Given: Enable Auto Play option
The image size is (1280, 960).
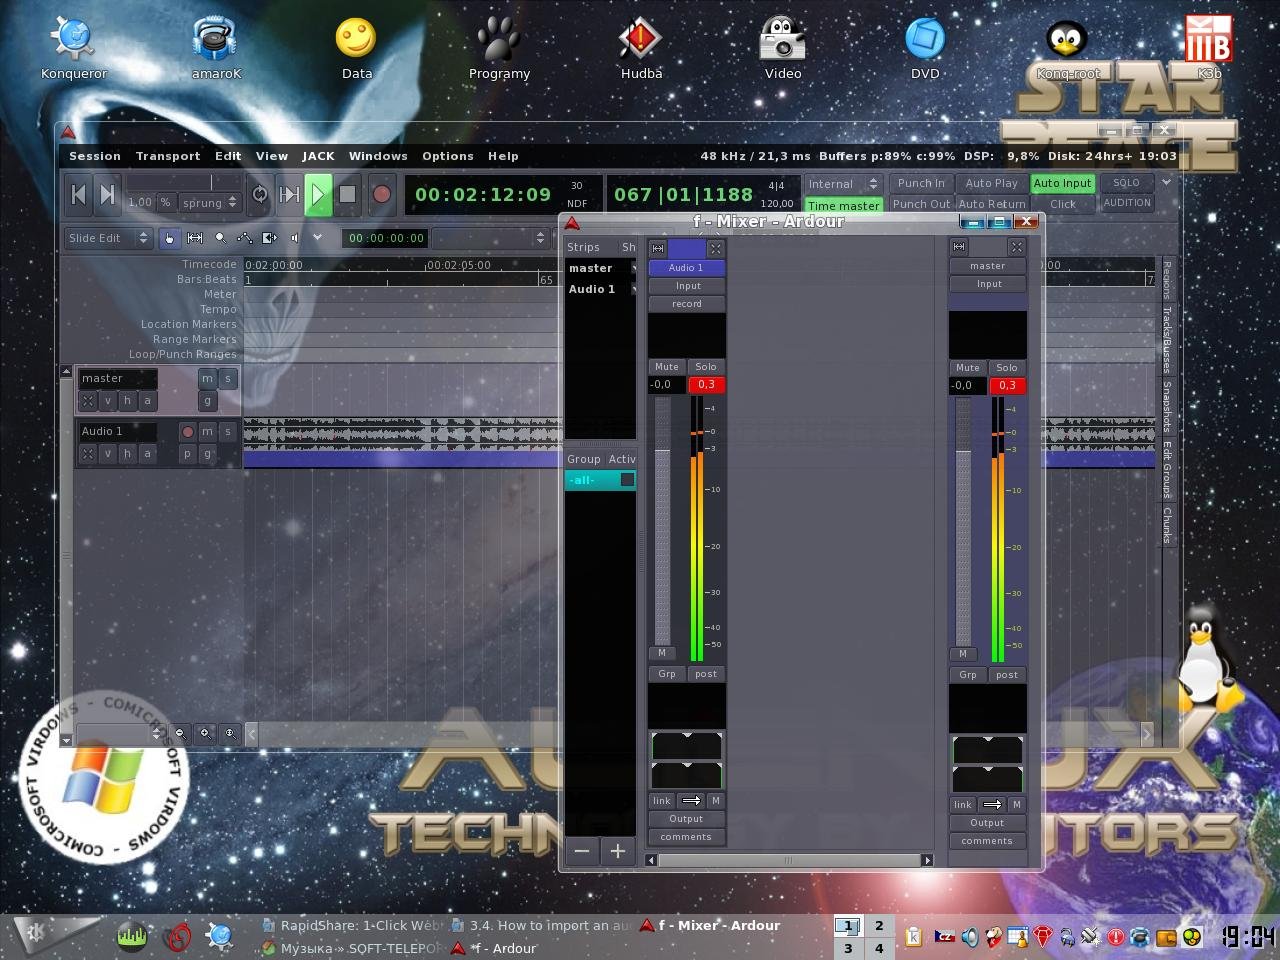Looking at the screenshot, I should coord(991,183).
